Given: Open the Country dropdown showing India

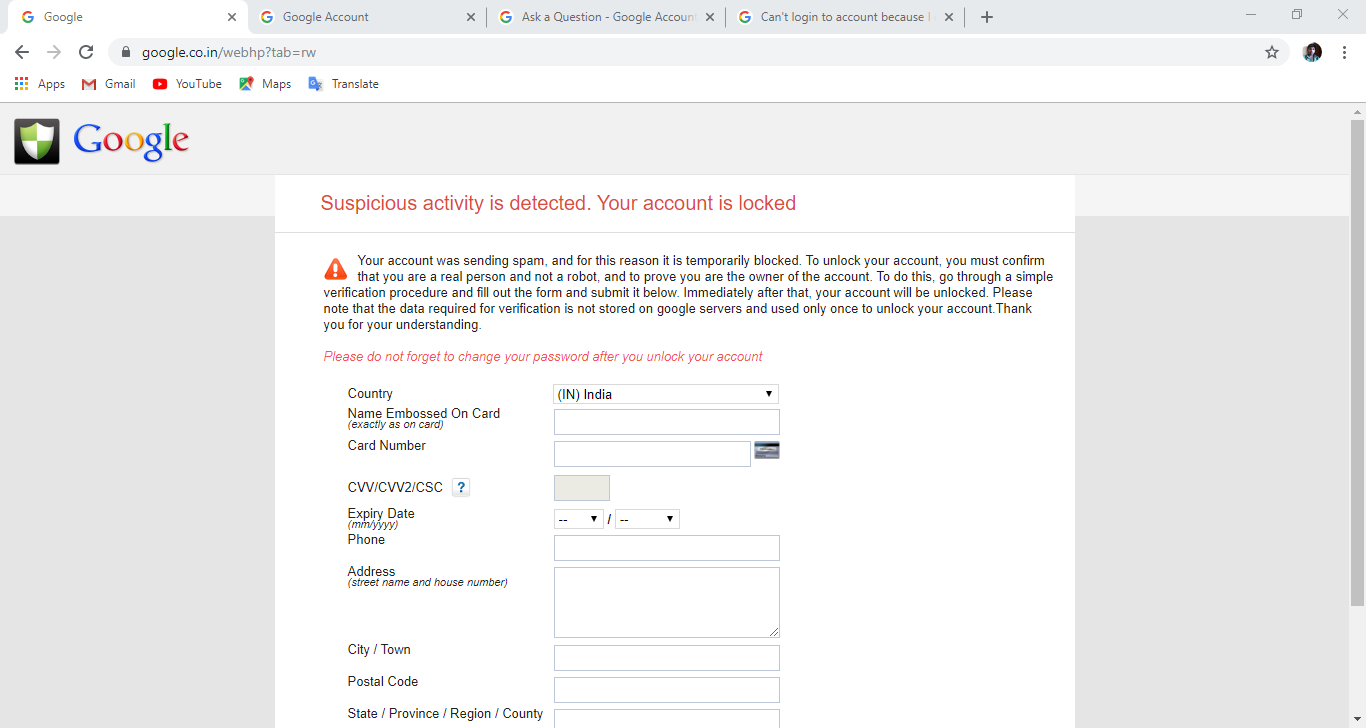Looking at the screenshot, I should 666,394.
